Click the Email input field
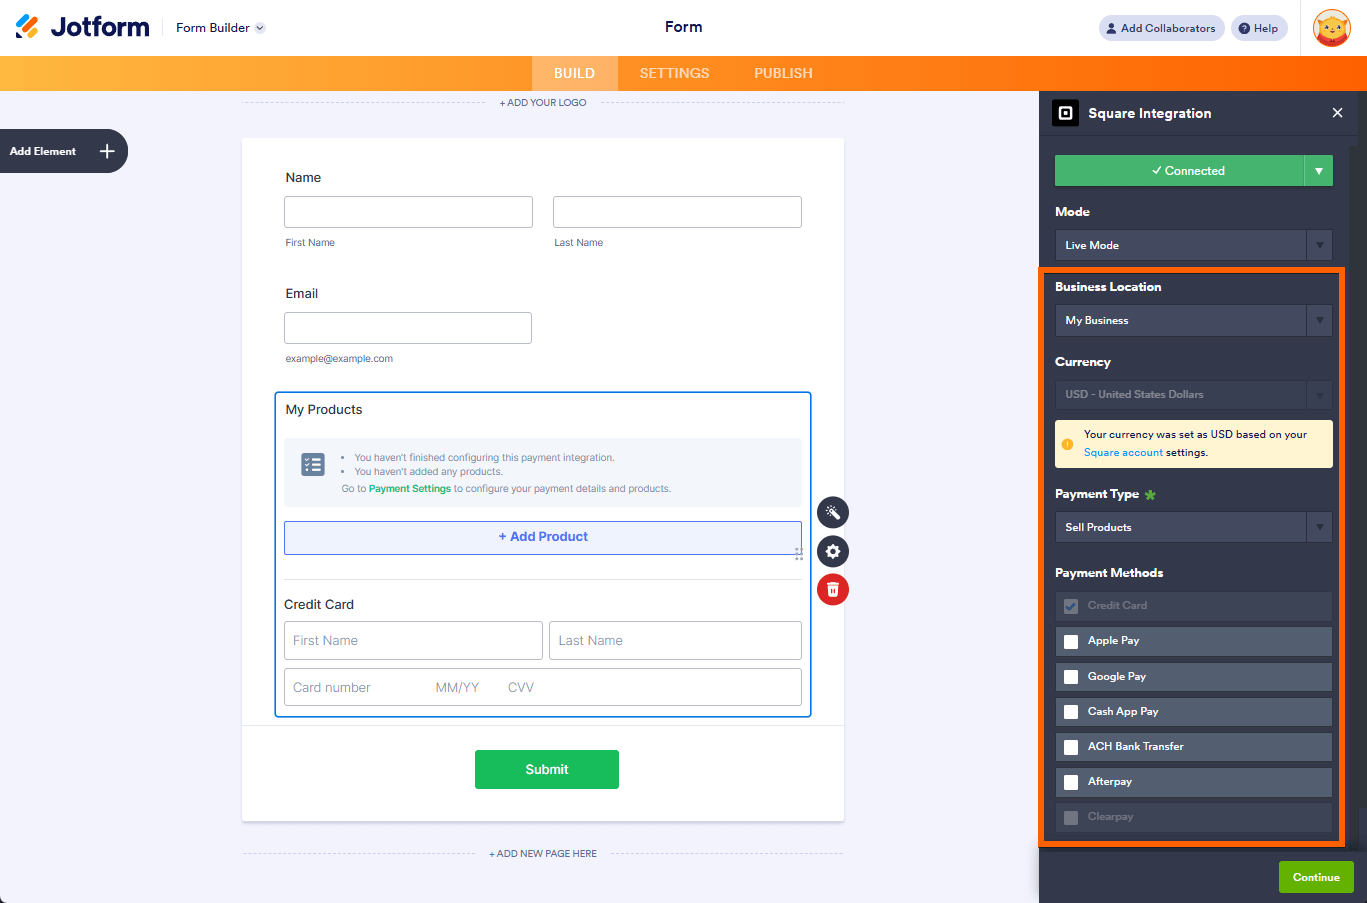 [408, 328]
